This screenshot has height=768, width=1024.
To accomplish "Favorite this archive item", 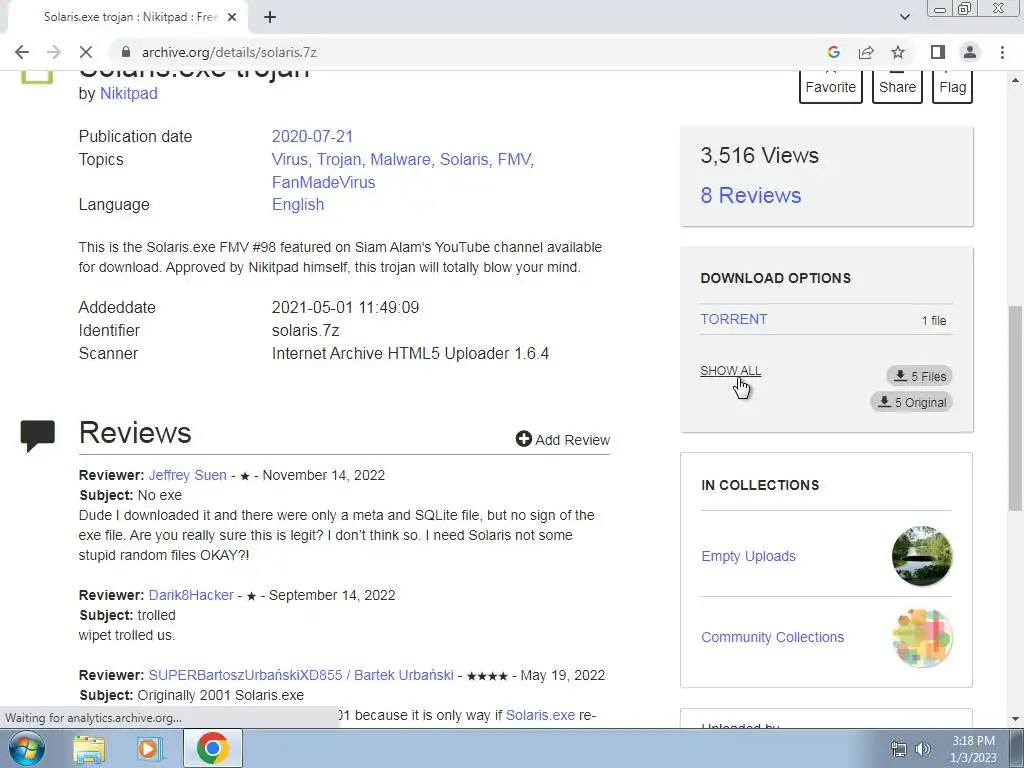I will 830,87.
